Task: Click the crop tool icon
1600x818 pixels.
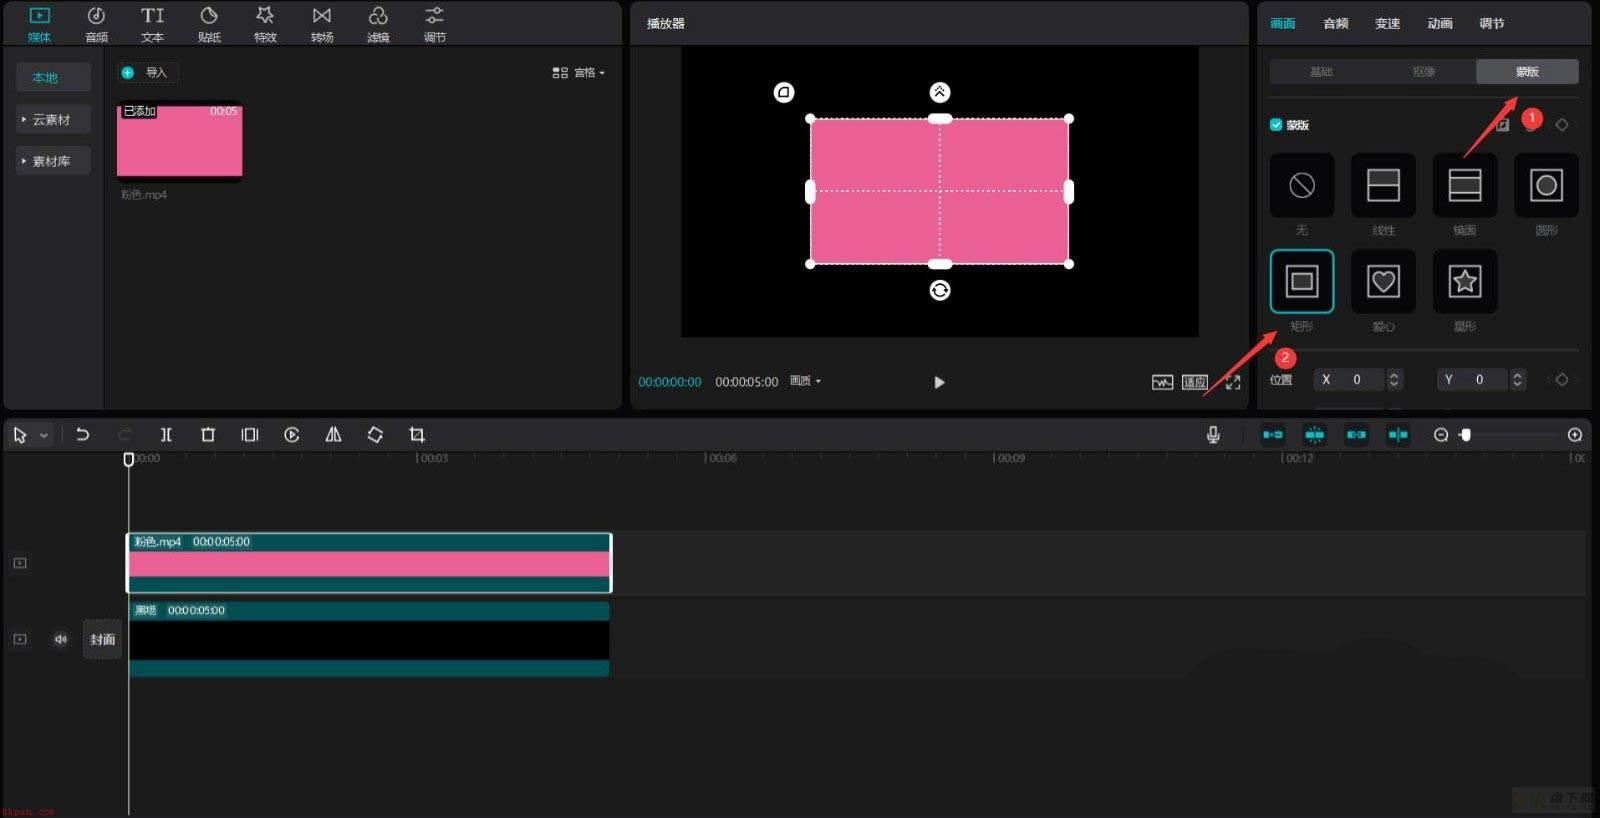Action: tap(417, 434)
